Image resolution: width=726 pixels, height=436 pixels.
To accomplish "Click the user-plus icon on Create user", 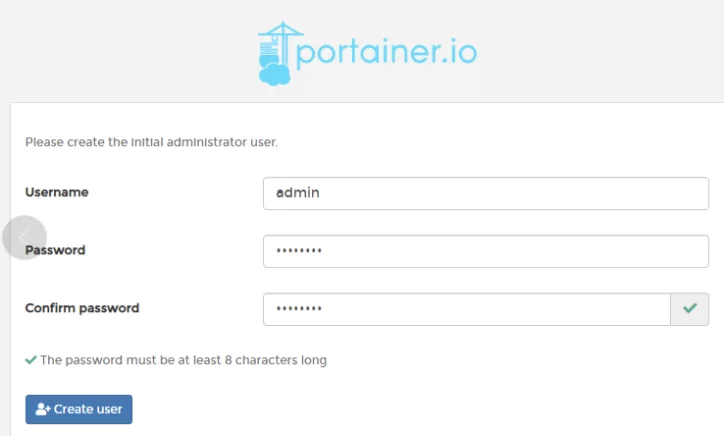I will [x=42, y=409].
